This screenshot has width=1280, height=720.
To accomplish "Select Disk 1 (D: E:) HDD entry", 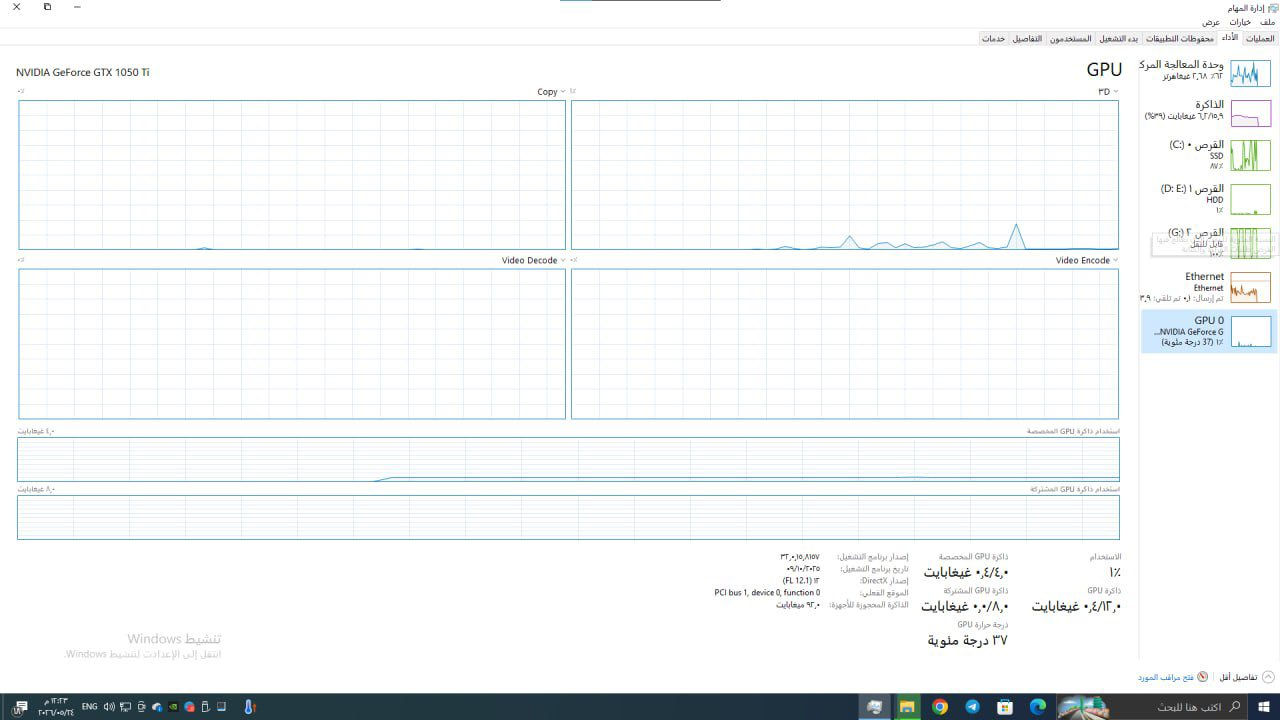I will tap(1209, 198).
